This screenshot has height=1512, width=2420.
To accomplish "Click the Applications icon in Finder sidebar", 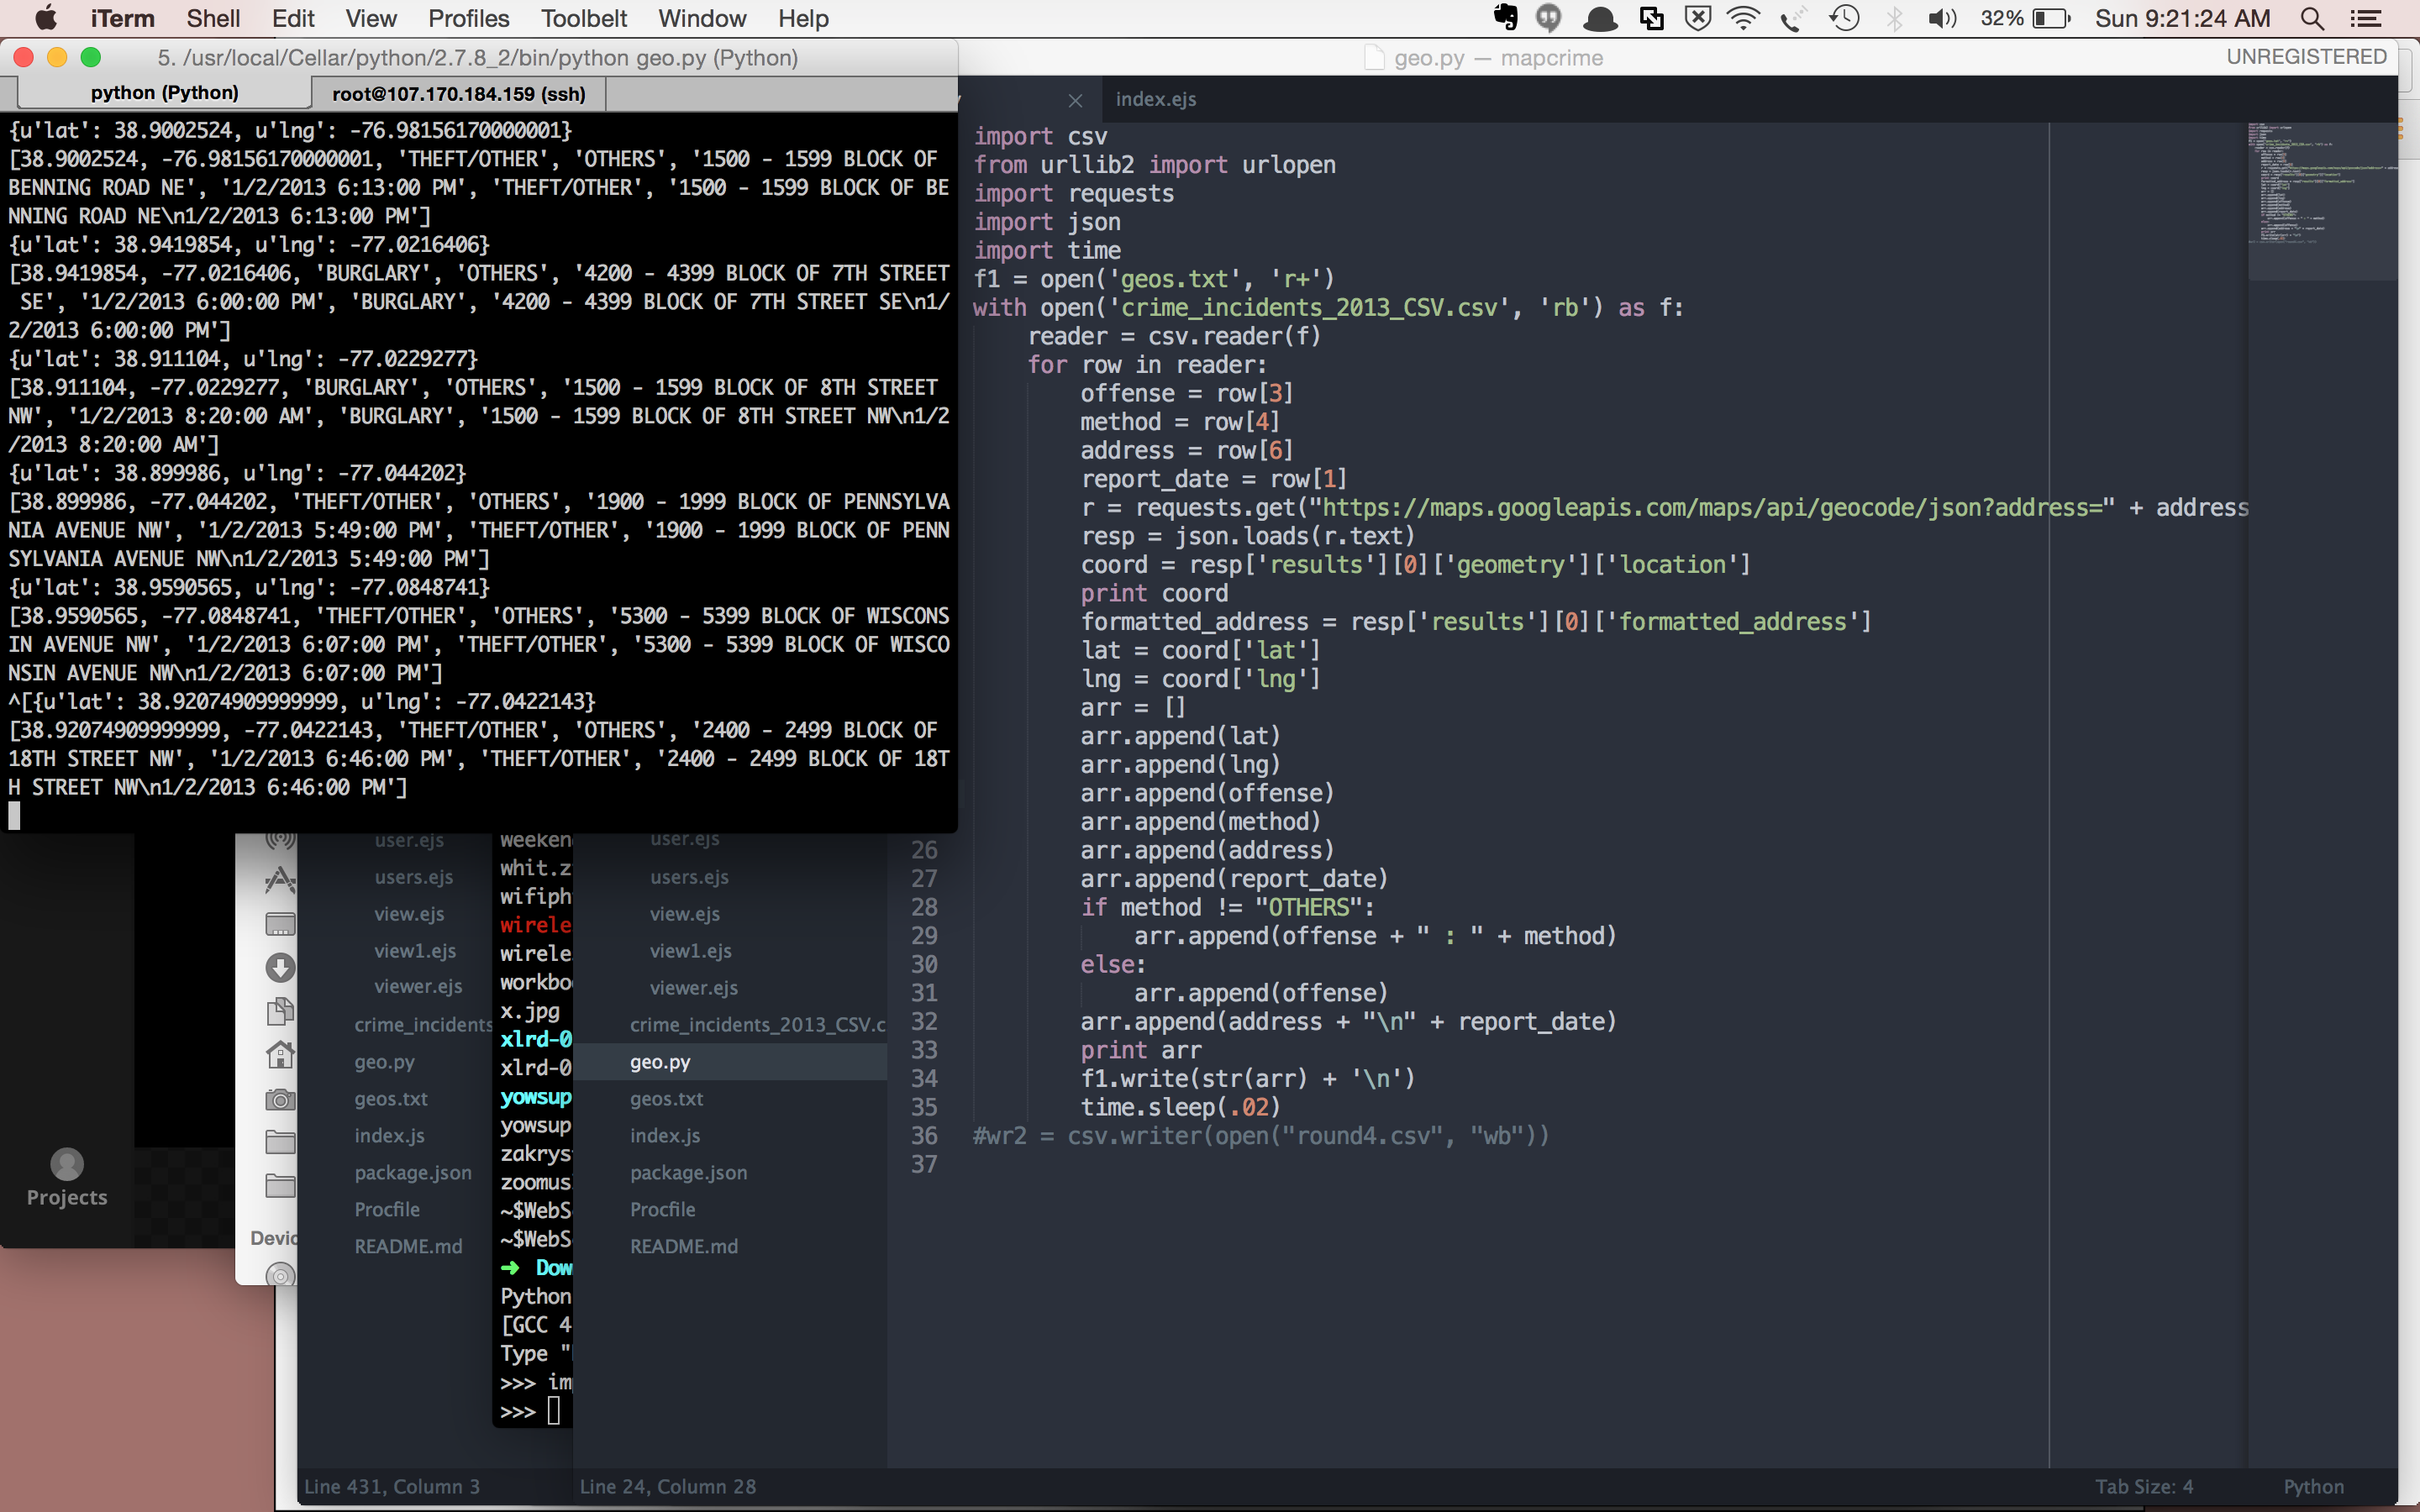I will [x=280, y=880].
